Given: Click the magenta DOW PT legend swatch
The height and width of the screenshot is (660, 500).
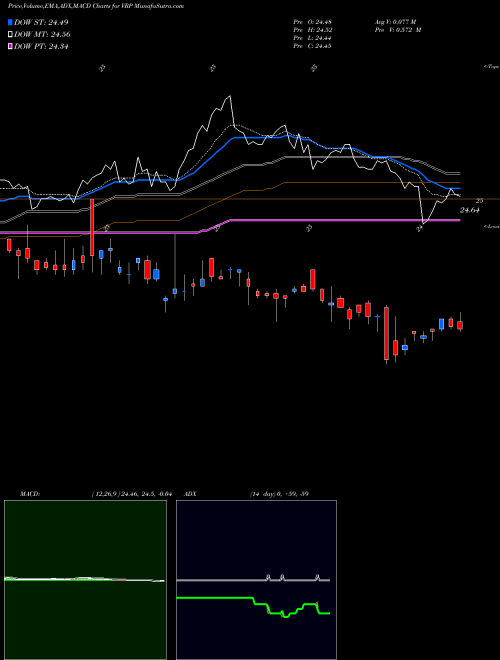Looking at the screenshot, I should click(x=11, y=47).
